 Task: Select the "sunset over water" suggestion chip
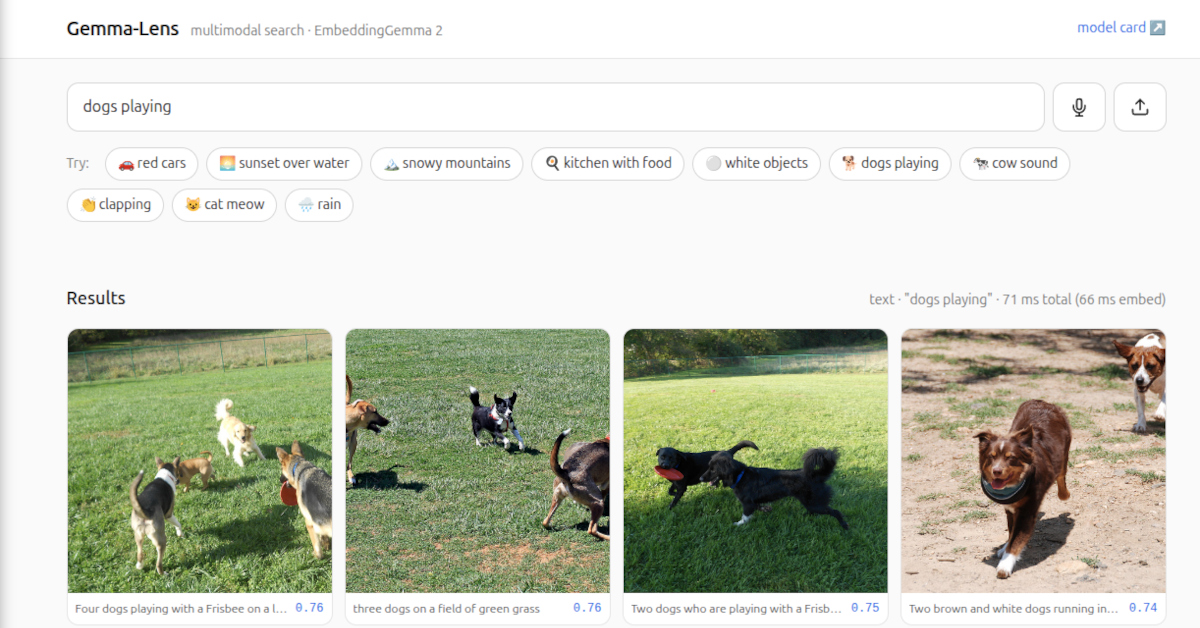284,163
